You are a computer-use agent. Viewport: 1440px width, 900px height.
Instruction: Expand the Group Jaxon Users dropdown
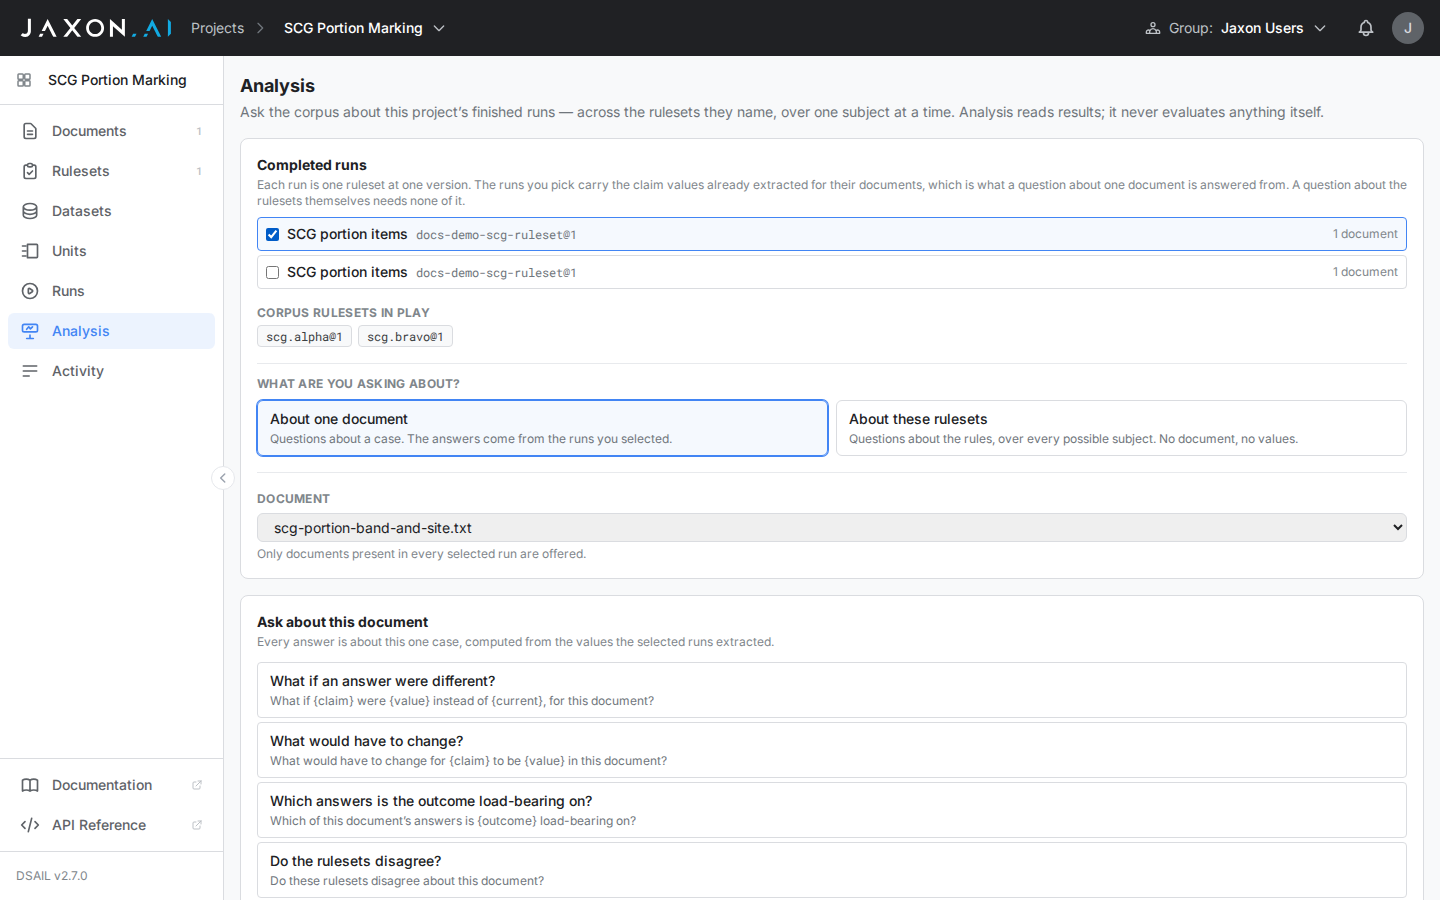(x=1236, y=28)
